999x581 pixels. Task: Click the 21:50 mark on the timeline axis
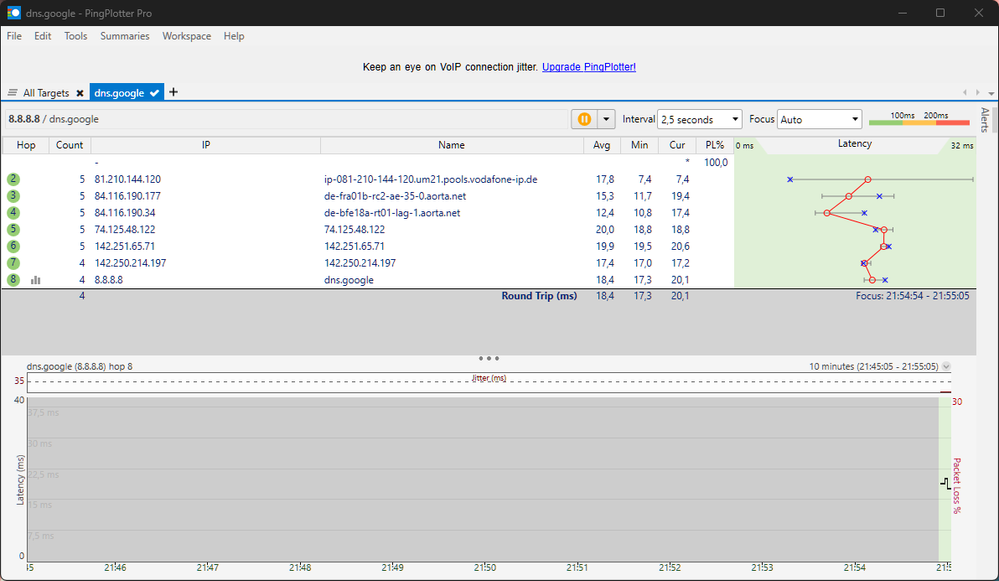485,567
